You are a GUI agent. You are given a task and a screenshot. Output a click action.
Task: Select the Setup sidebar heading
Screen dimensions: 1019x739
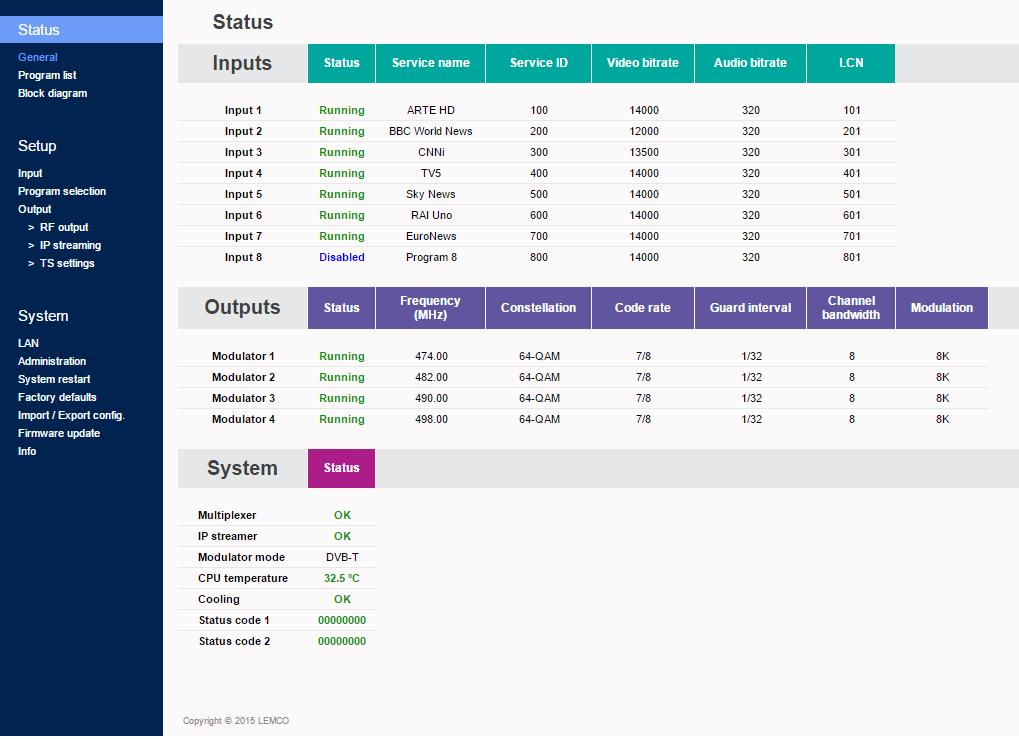37,146
